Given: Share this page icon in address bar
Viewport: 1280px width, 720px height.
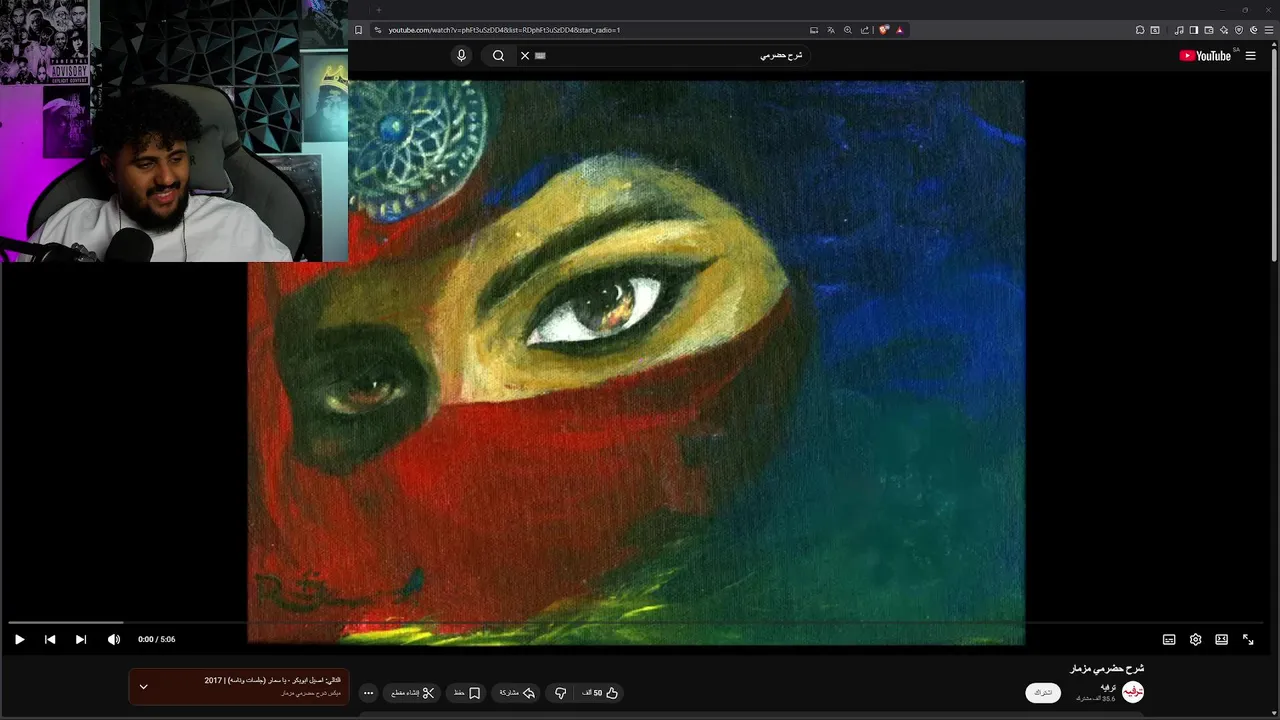Looking at the screenshot, I should point(864,30).
